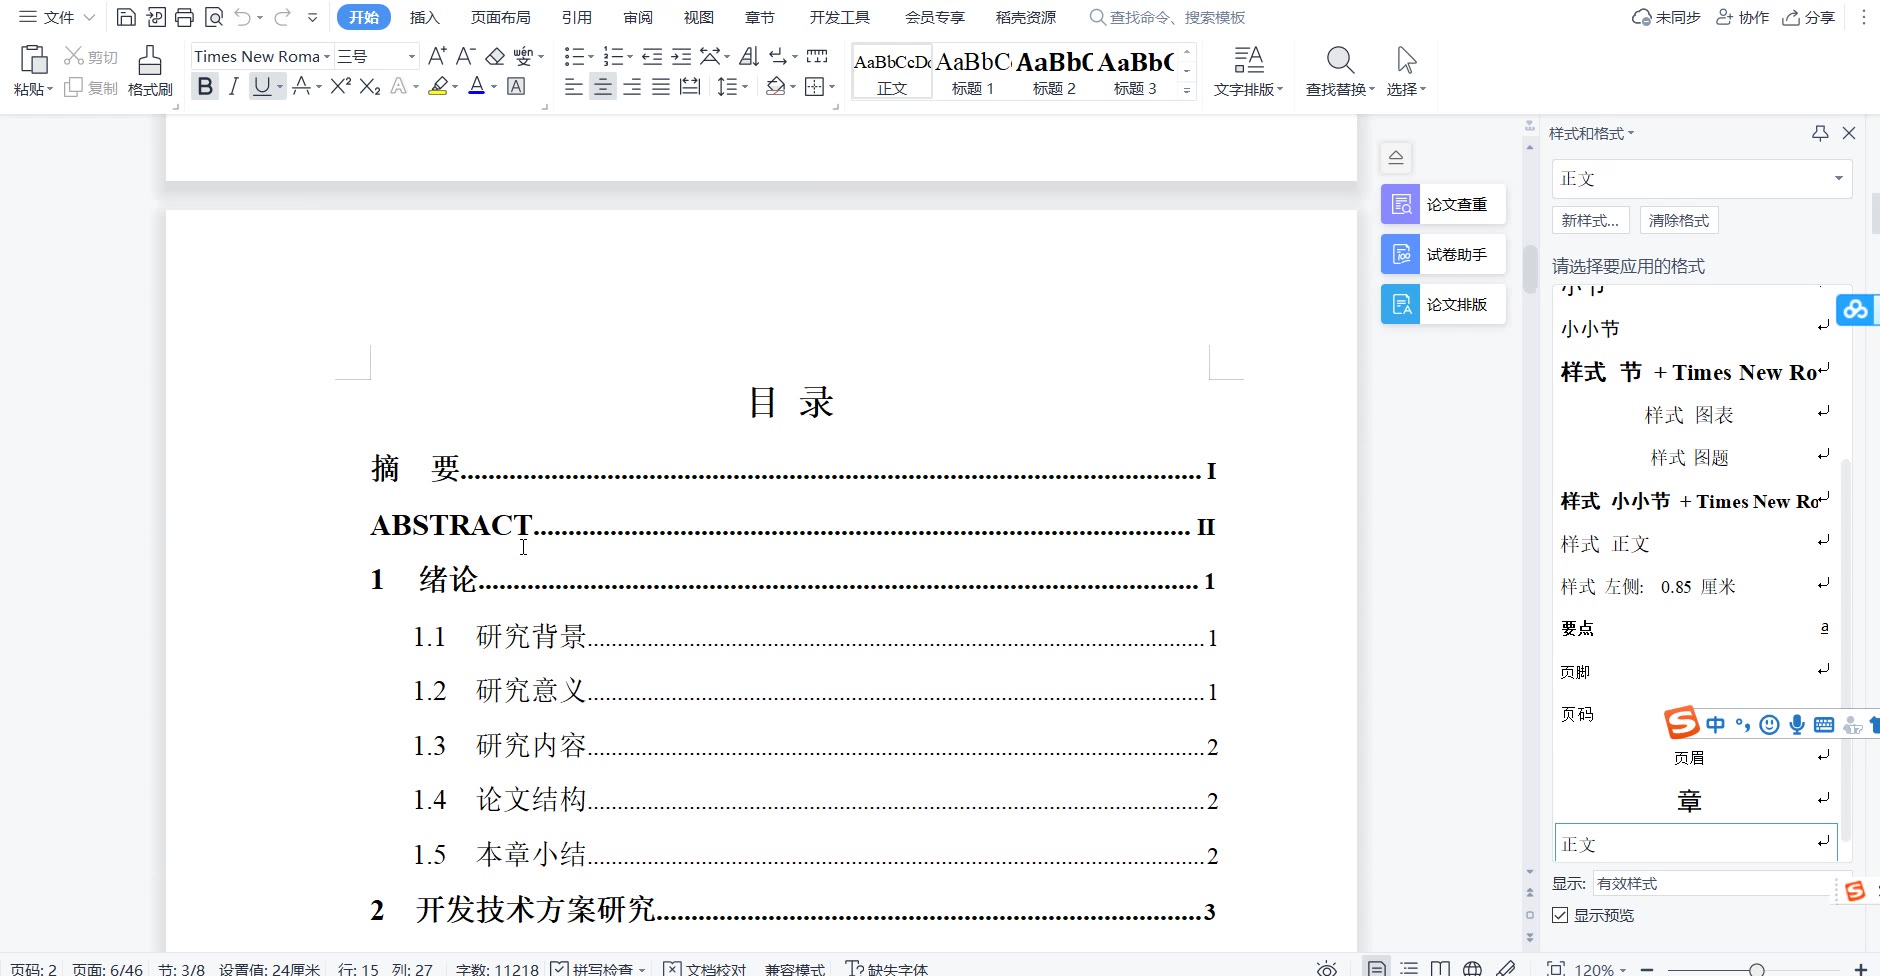The width and height of the screenshot is (1880, 976).
Task: Open the 页面布局 ribbon tab
Action: point(500,18)
